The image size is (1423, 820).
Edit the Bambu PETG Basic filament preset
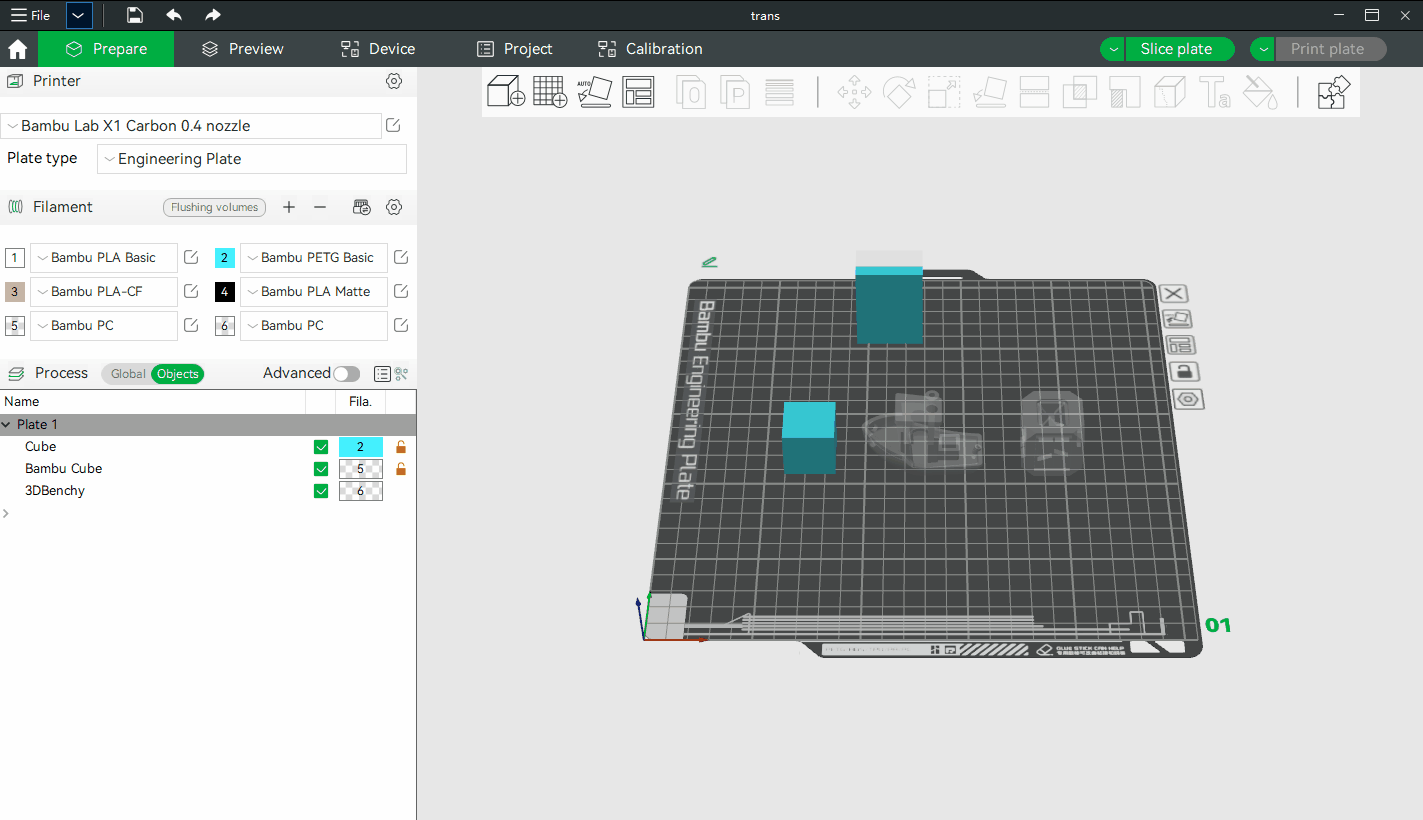click(401, 257)
